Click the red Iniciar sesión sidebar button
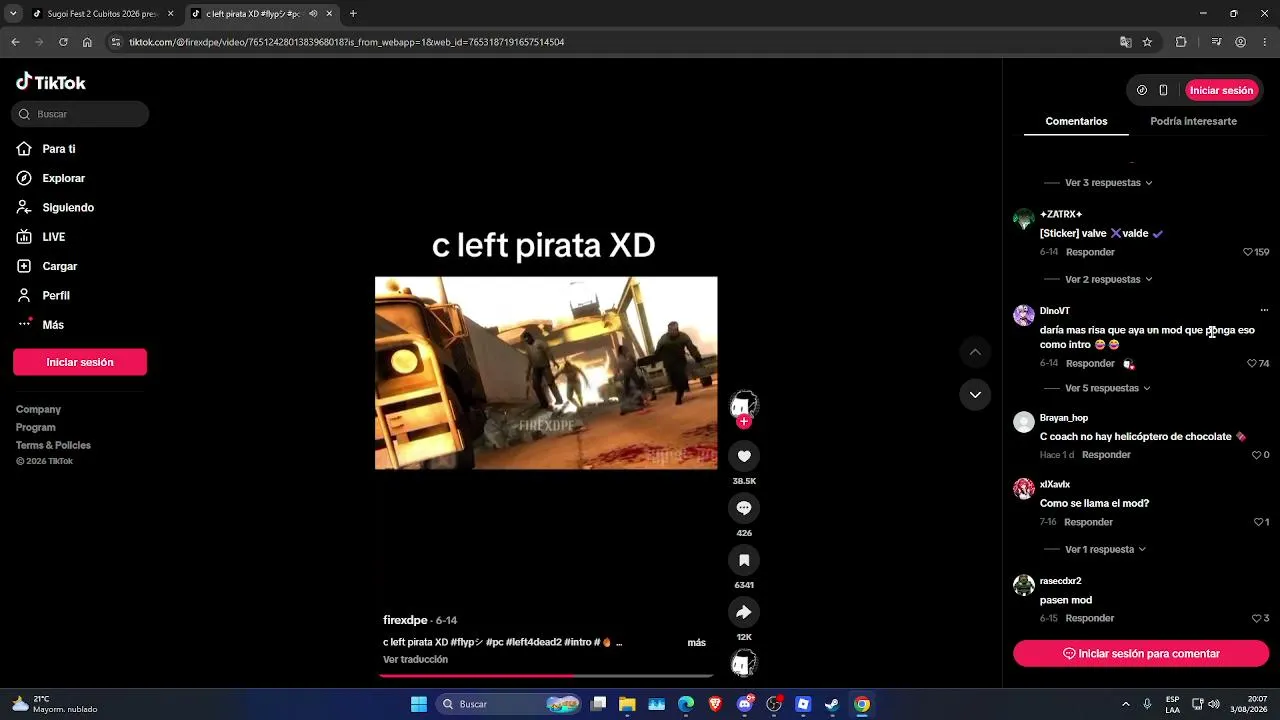Image resolution: width=1280 pixels, height=720 pixels. (x=80, y=362)
